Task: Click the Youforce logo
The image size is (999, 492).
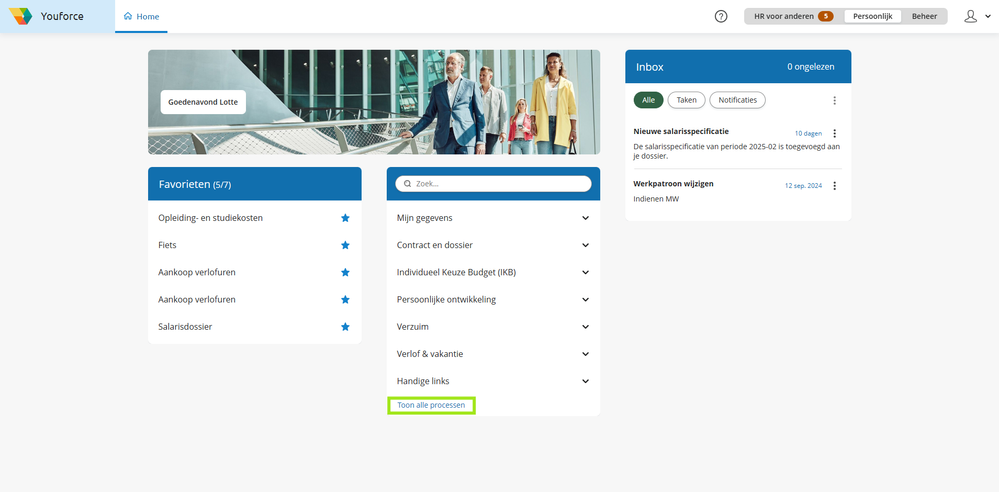Action: 20,17
